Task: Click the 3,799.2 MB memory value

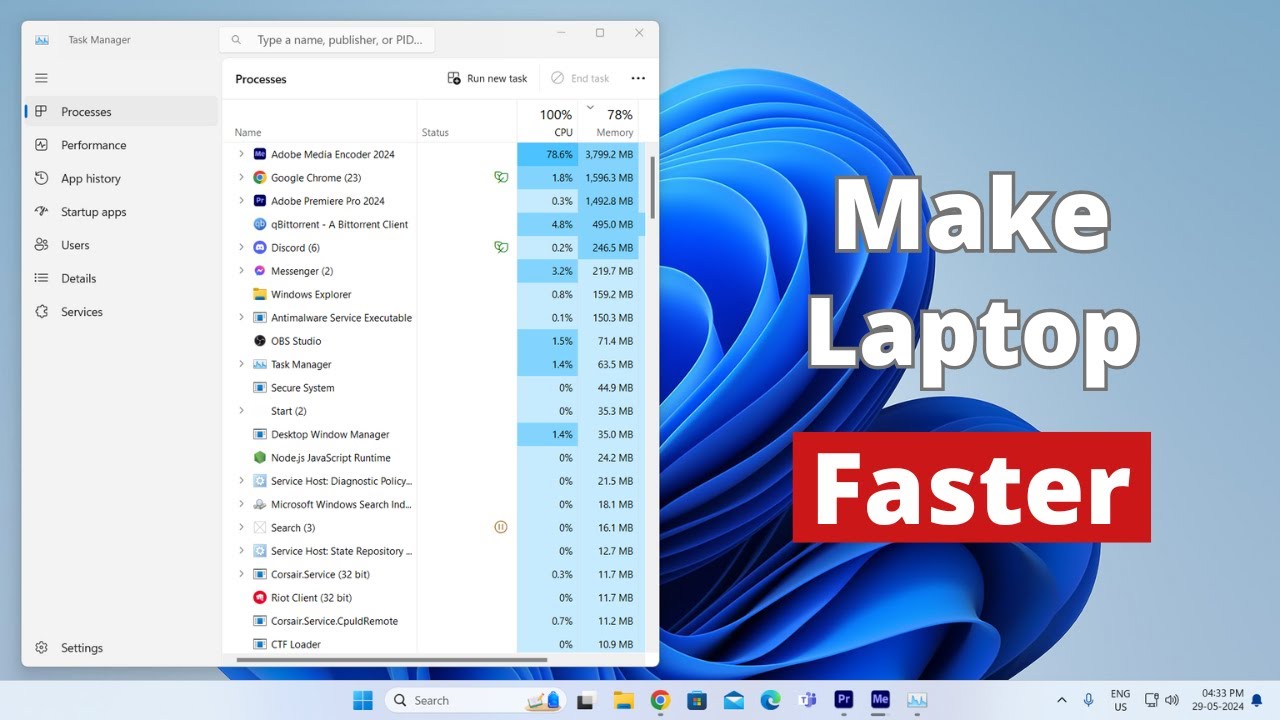Action: pyautogui.click(x=609, y=154)
